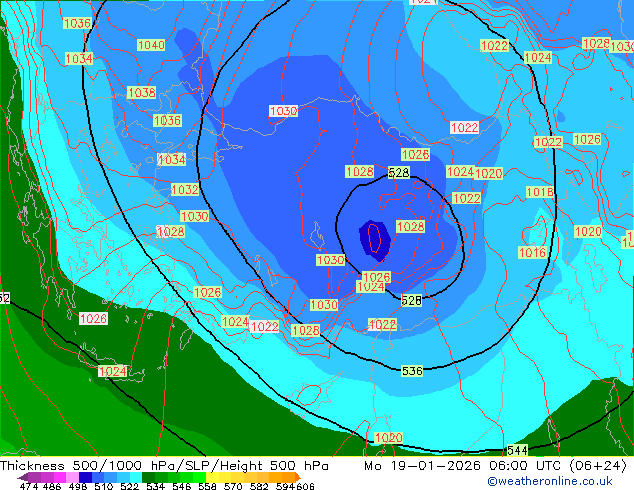
Task: Pick the bright yellow legend swatch
Action: (212, 477)
